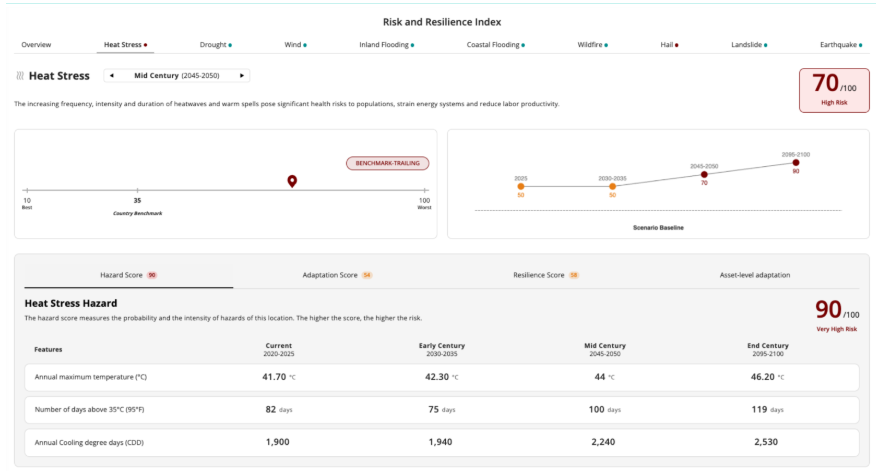Open the Earthquake tab
Viewport: 876px width, 471px height.
[841, 45]
